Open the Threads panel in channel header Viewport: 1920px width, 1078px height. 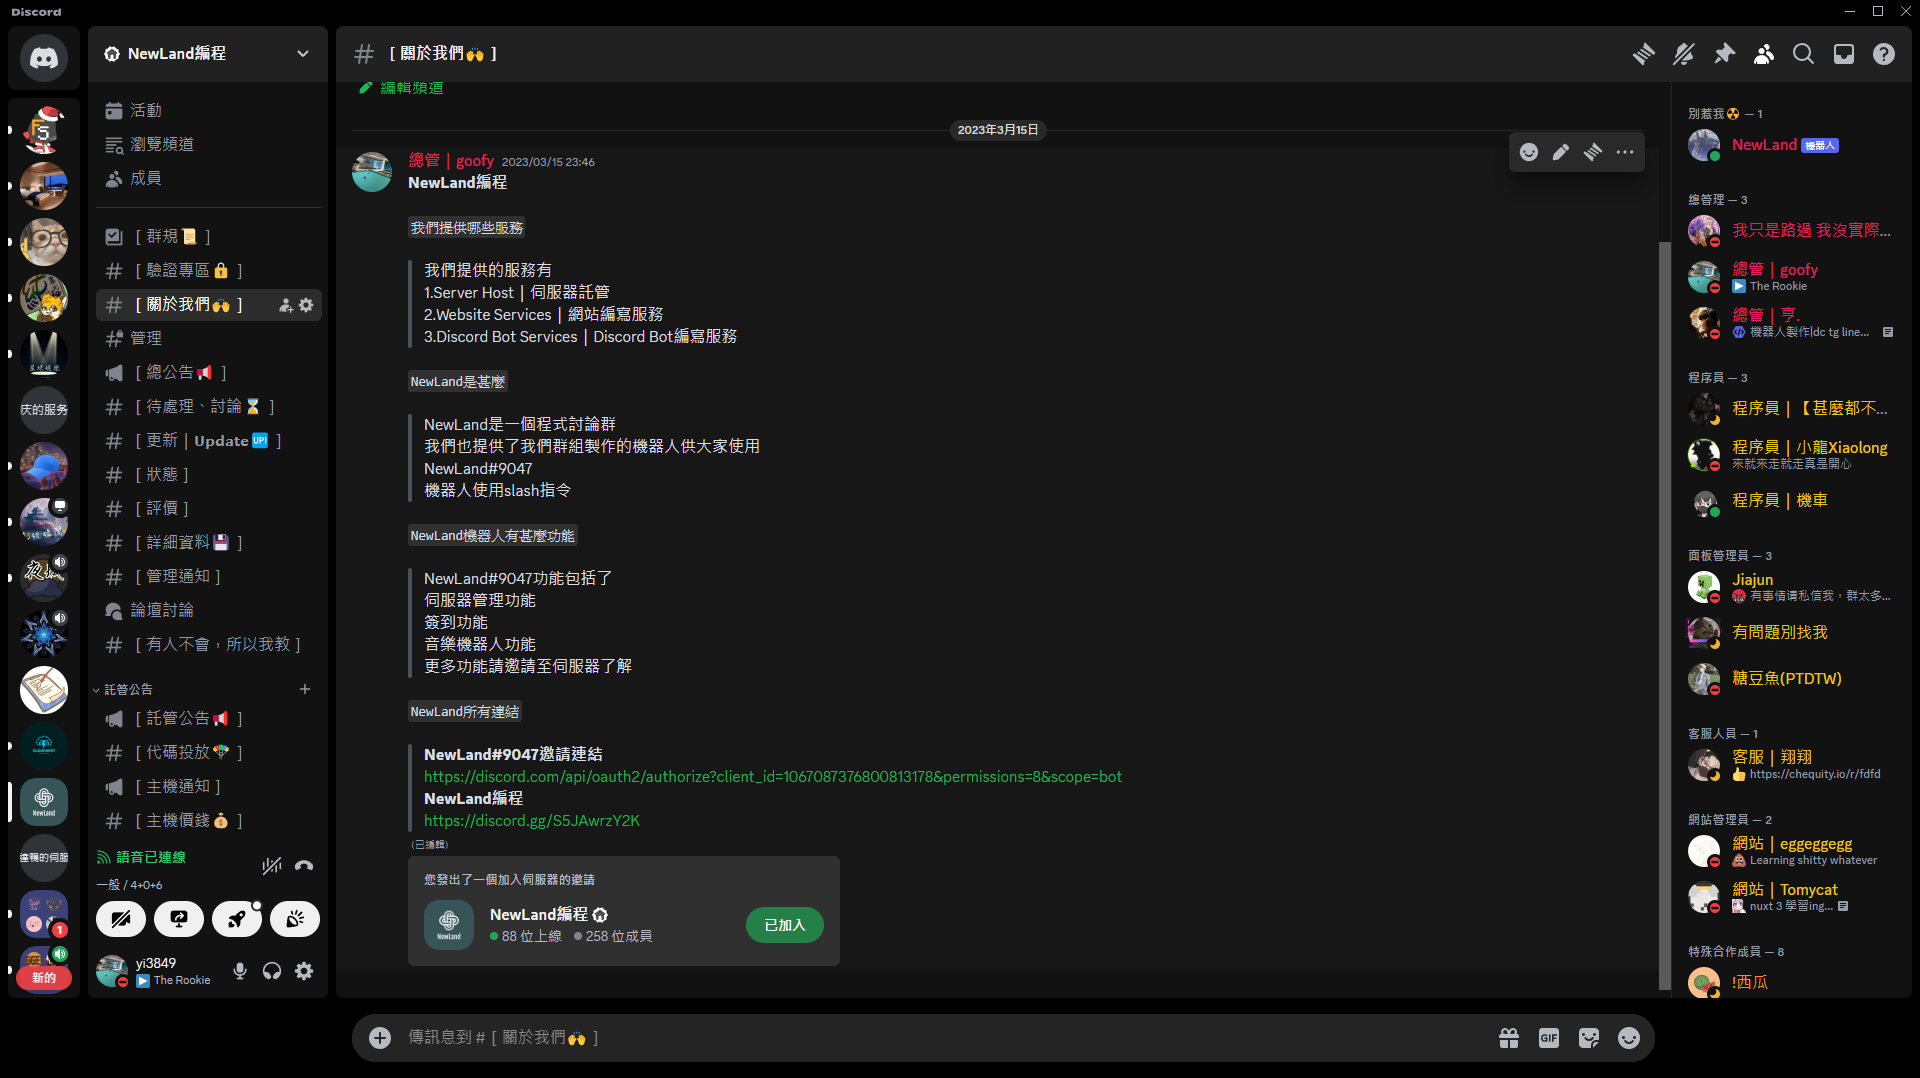(1643, 54)
